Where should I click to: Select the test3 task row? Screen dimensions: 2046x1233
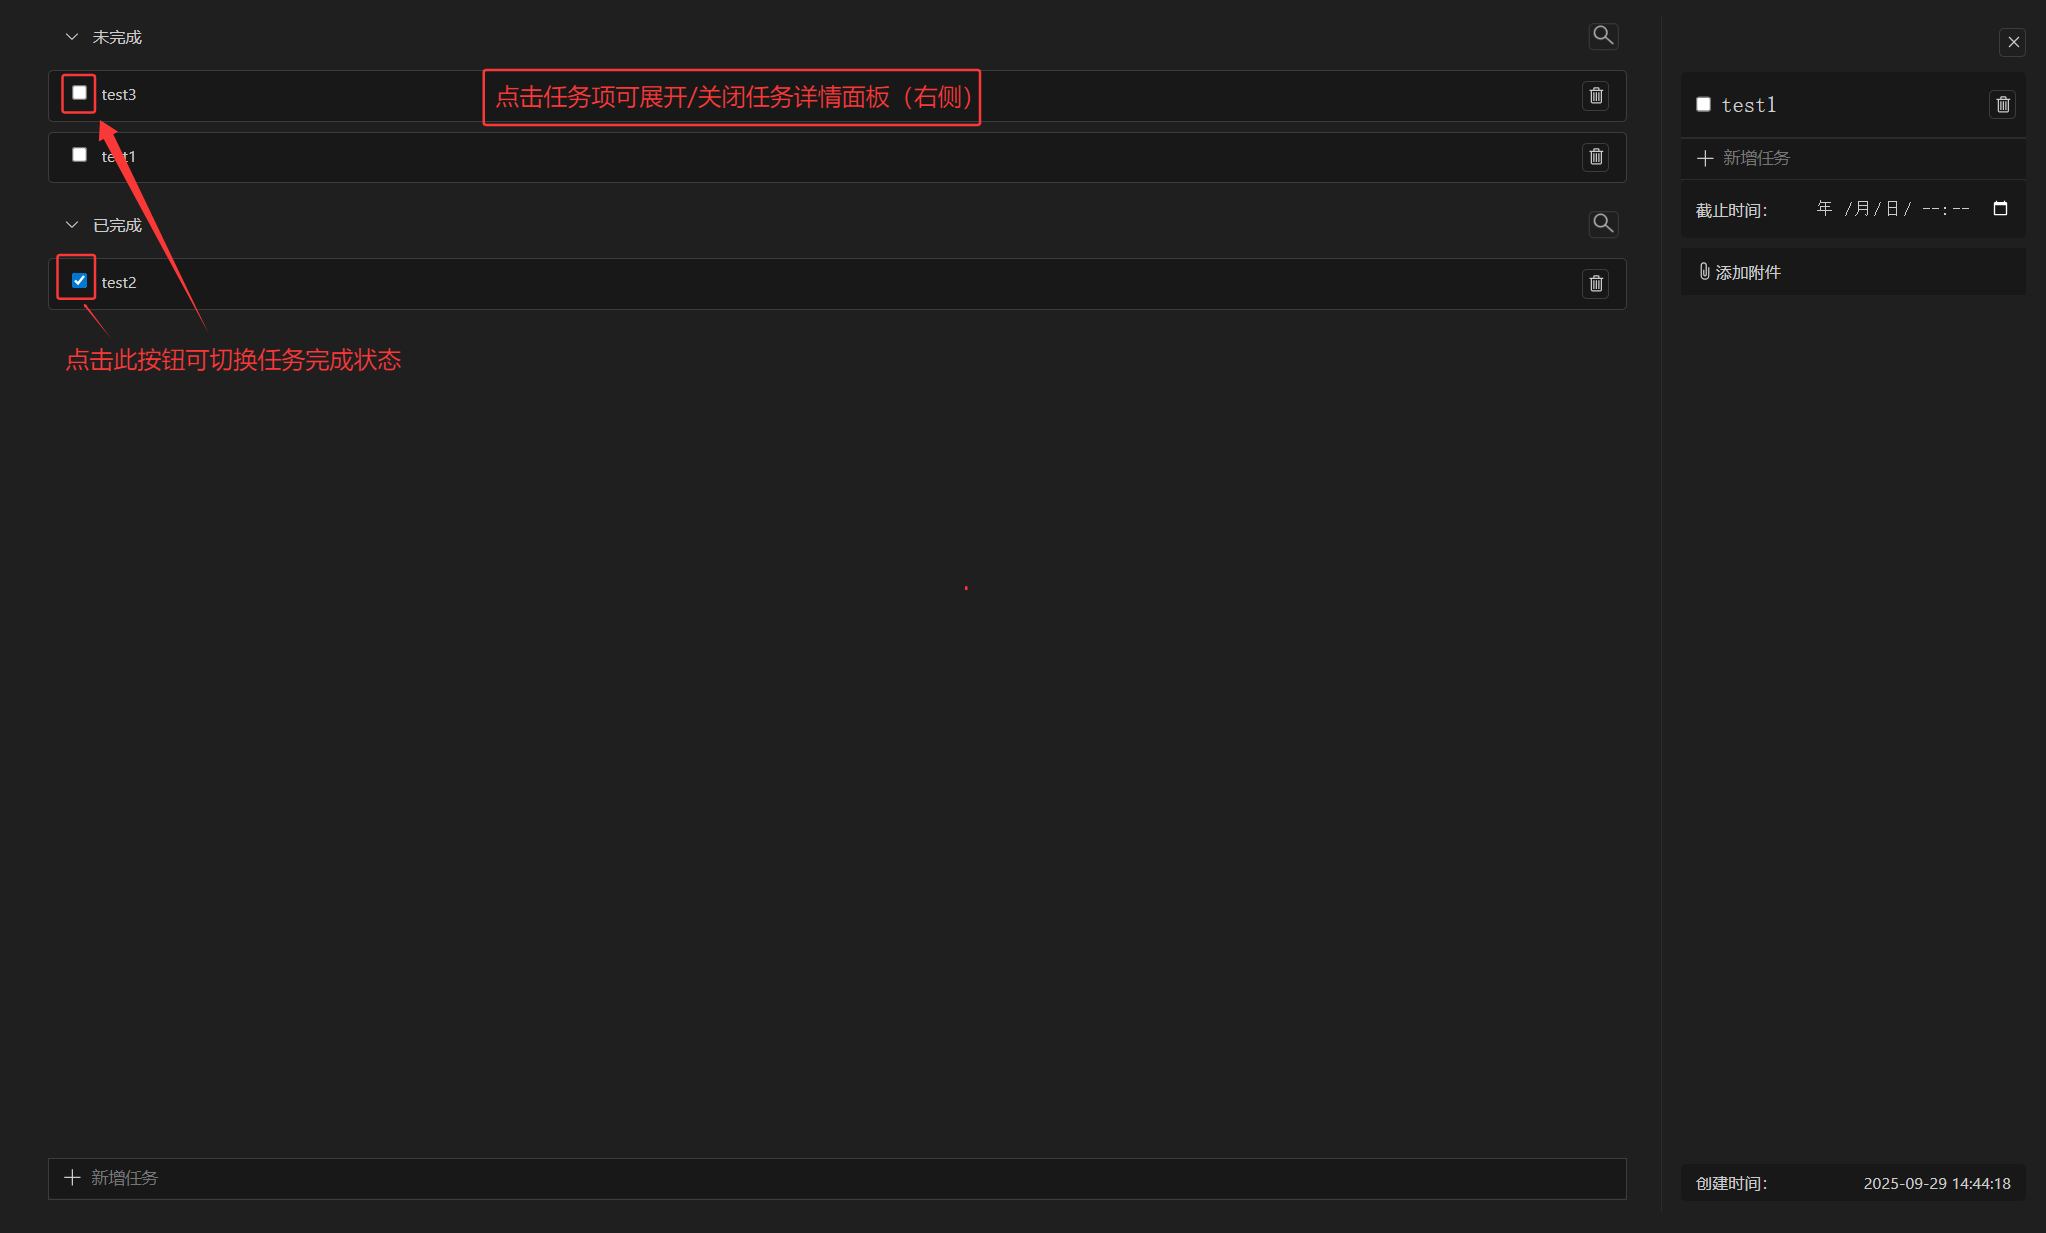click(837, 96)
